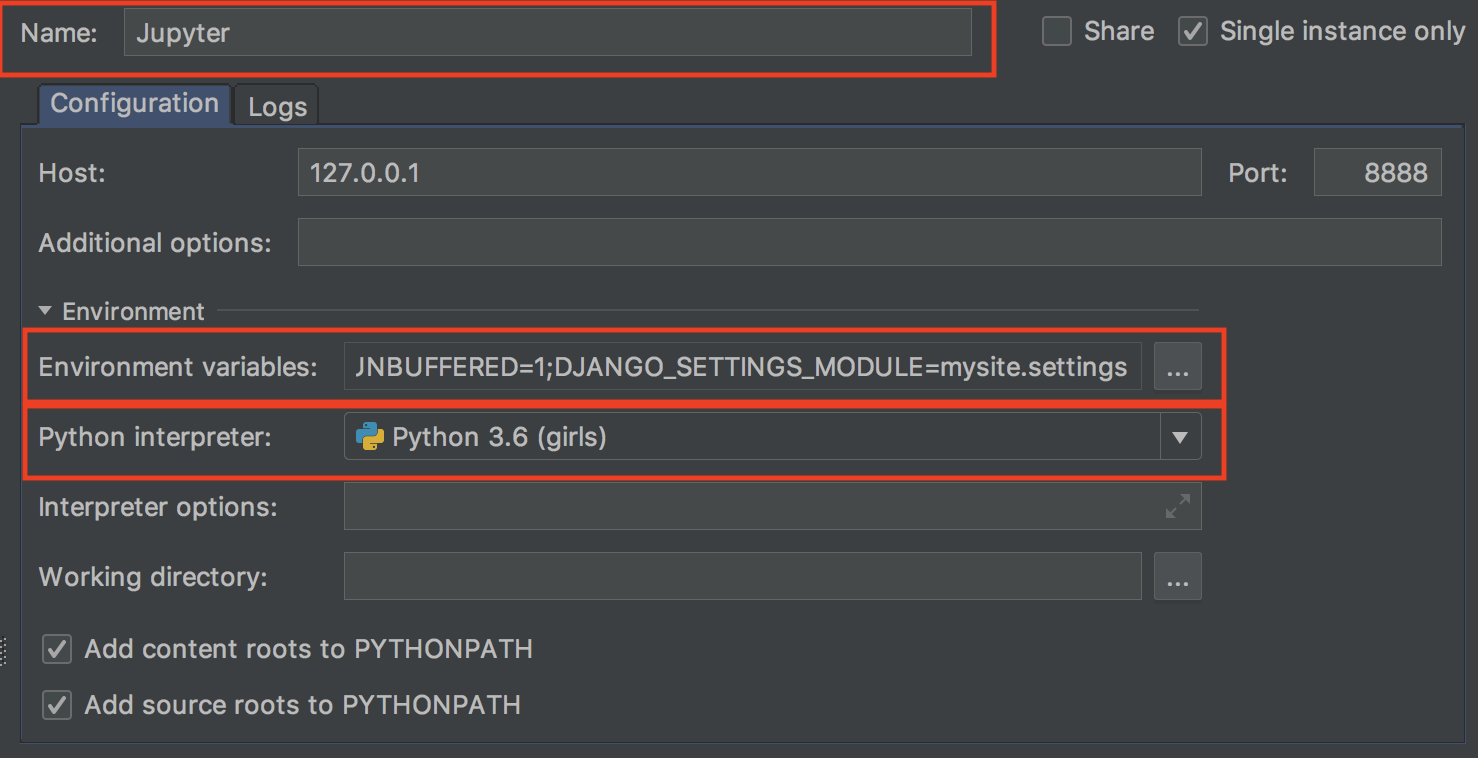Image resolution: width=1478 pixels, height=758 pixels.
Task: Click the Working directory label
Action: [153, 577]
